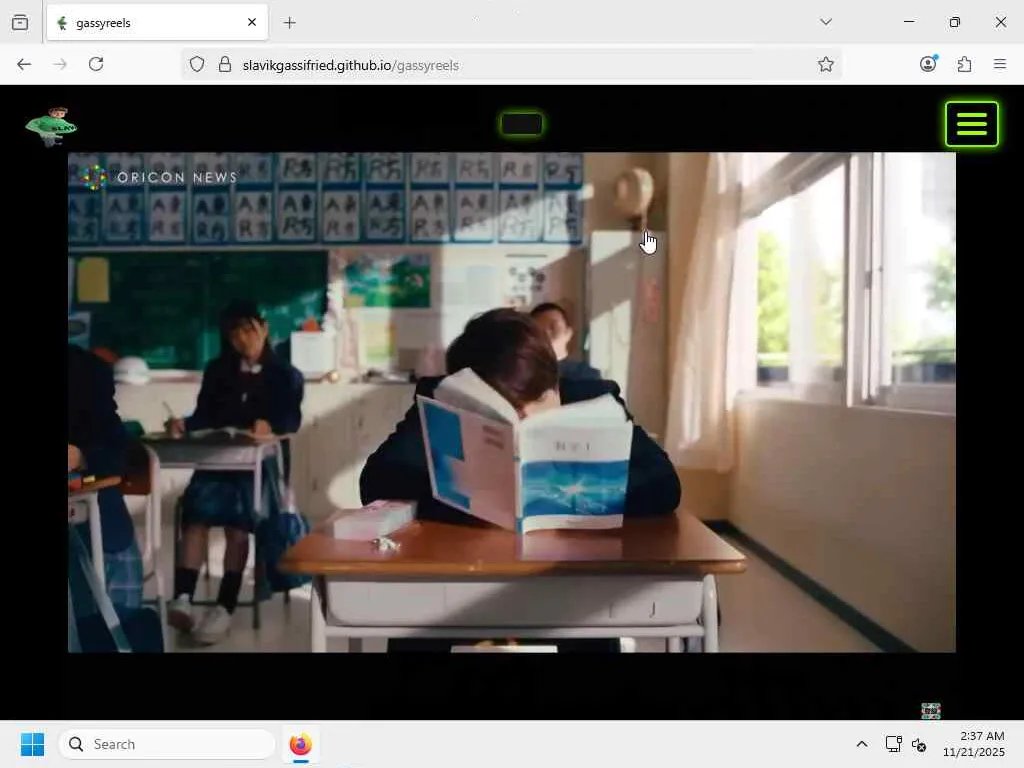Open the extensions puzzle icon

pos(964,64)
